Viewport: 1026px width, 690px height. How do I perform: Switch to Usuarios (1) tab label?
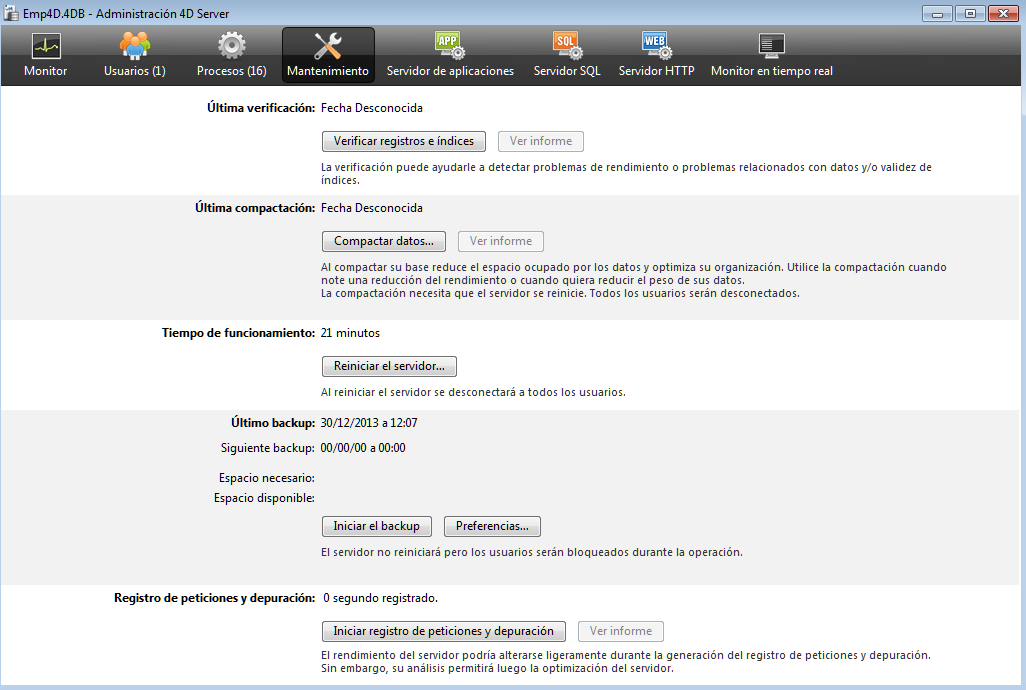pos(134,71)
